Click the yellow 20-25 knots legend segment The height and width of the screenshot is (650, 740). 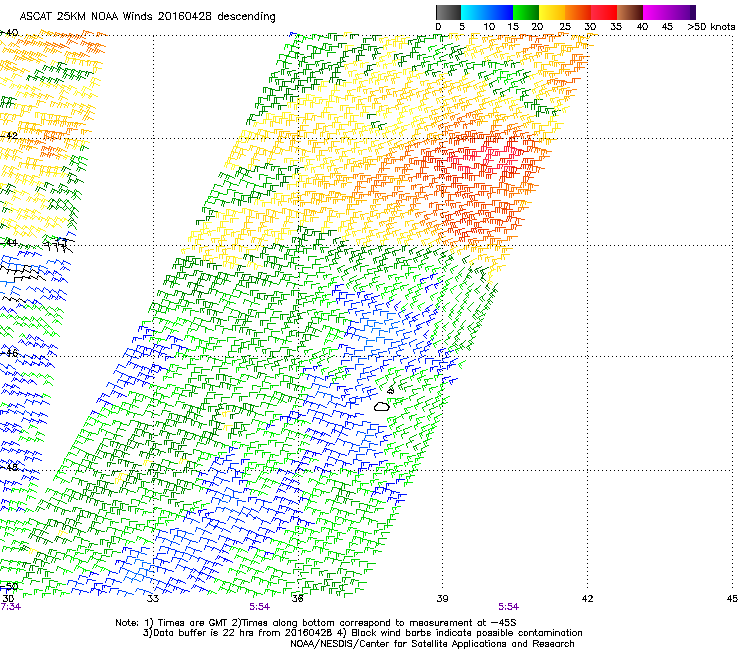[552, 12]
